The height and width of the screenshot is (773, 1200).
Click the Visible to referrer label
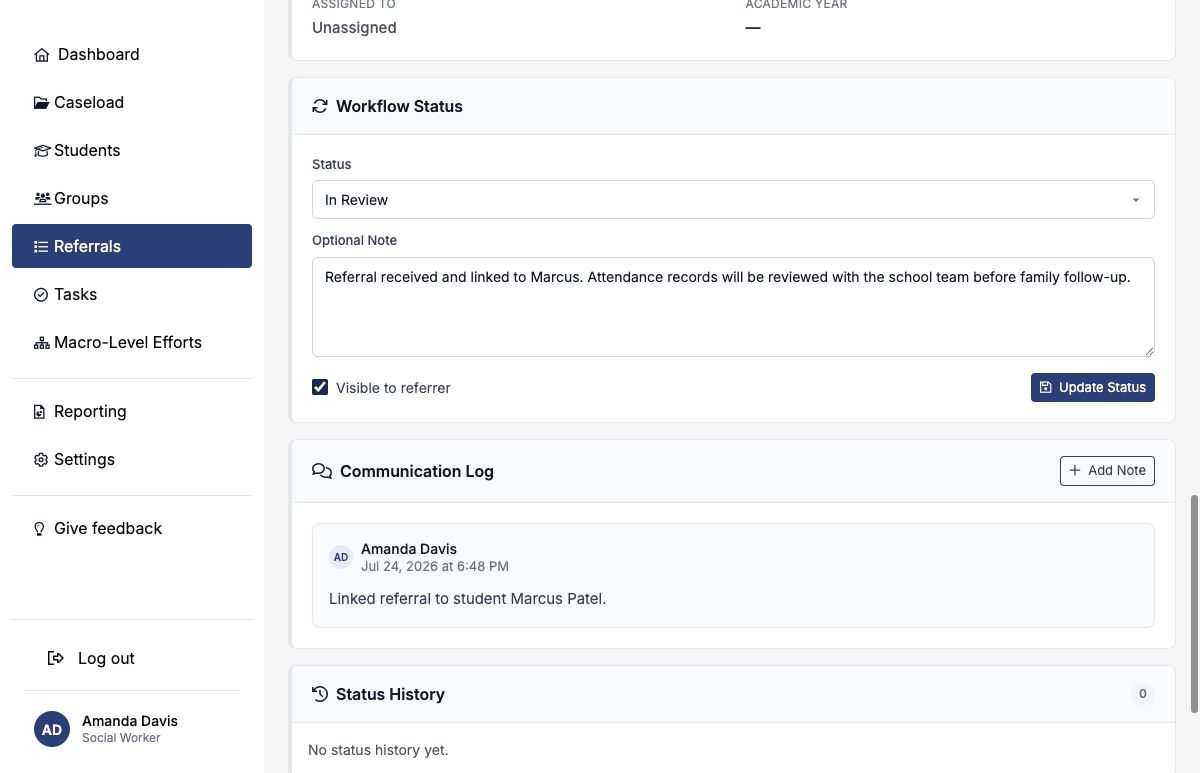point(393,388)
